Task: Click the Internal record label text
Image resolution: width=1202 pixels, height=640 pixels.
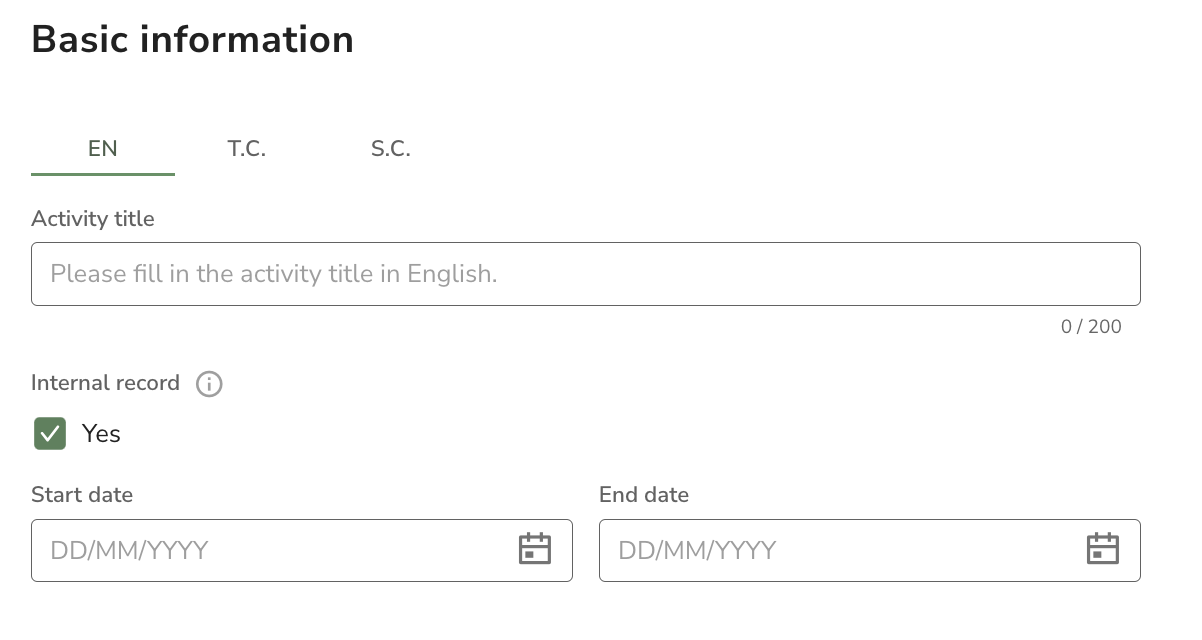Action: pos(105,383)
